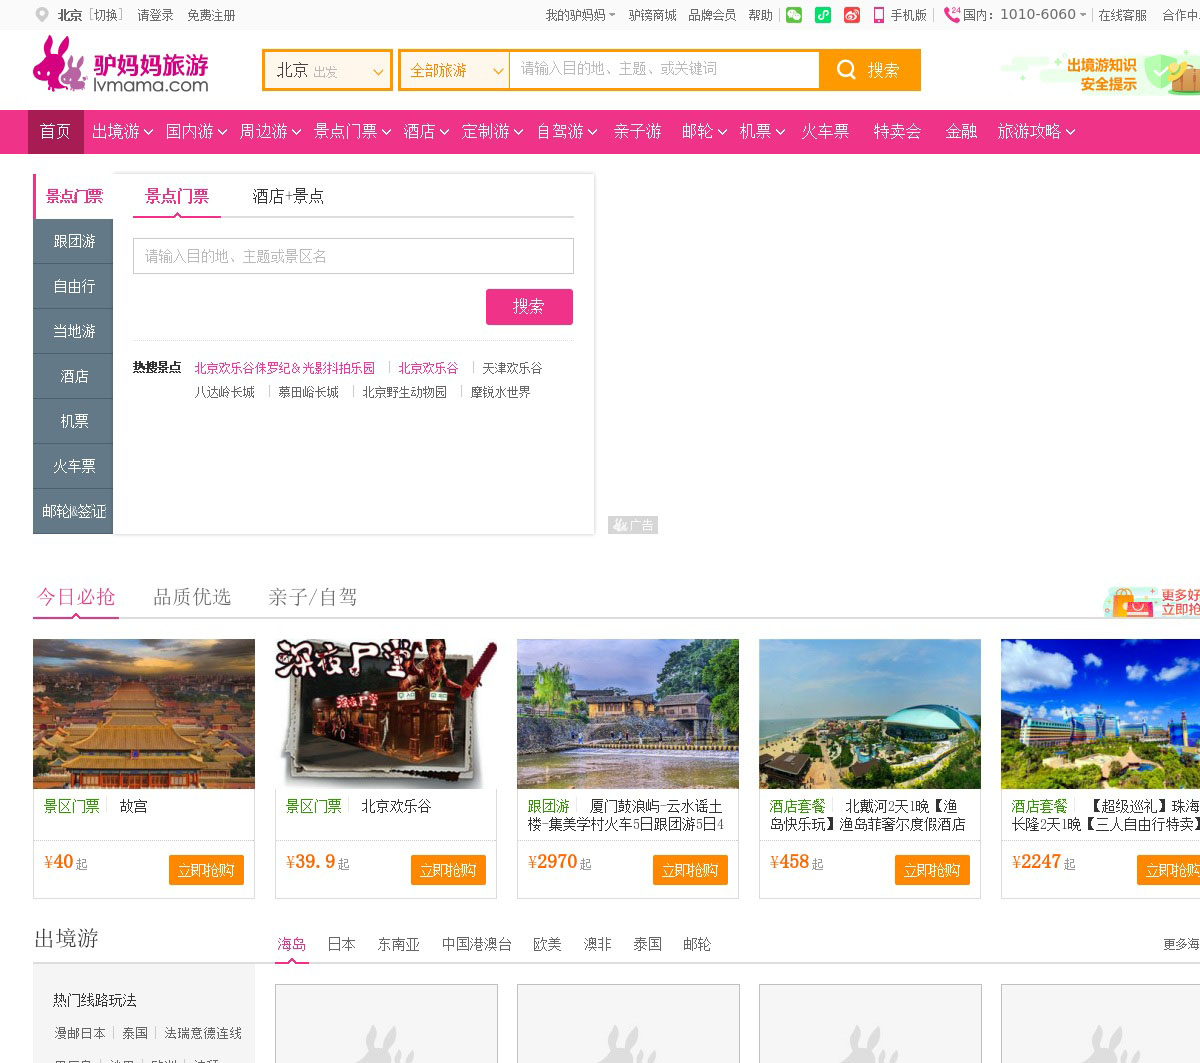Click the 24-hour hotline phone icon
Viewport: 1200px width, 1063px height.
pos(951,15)
